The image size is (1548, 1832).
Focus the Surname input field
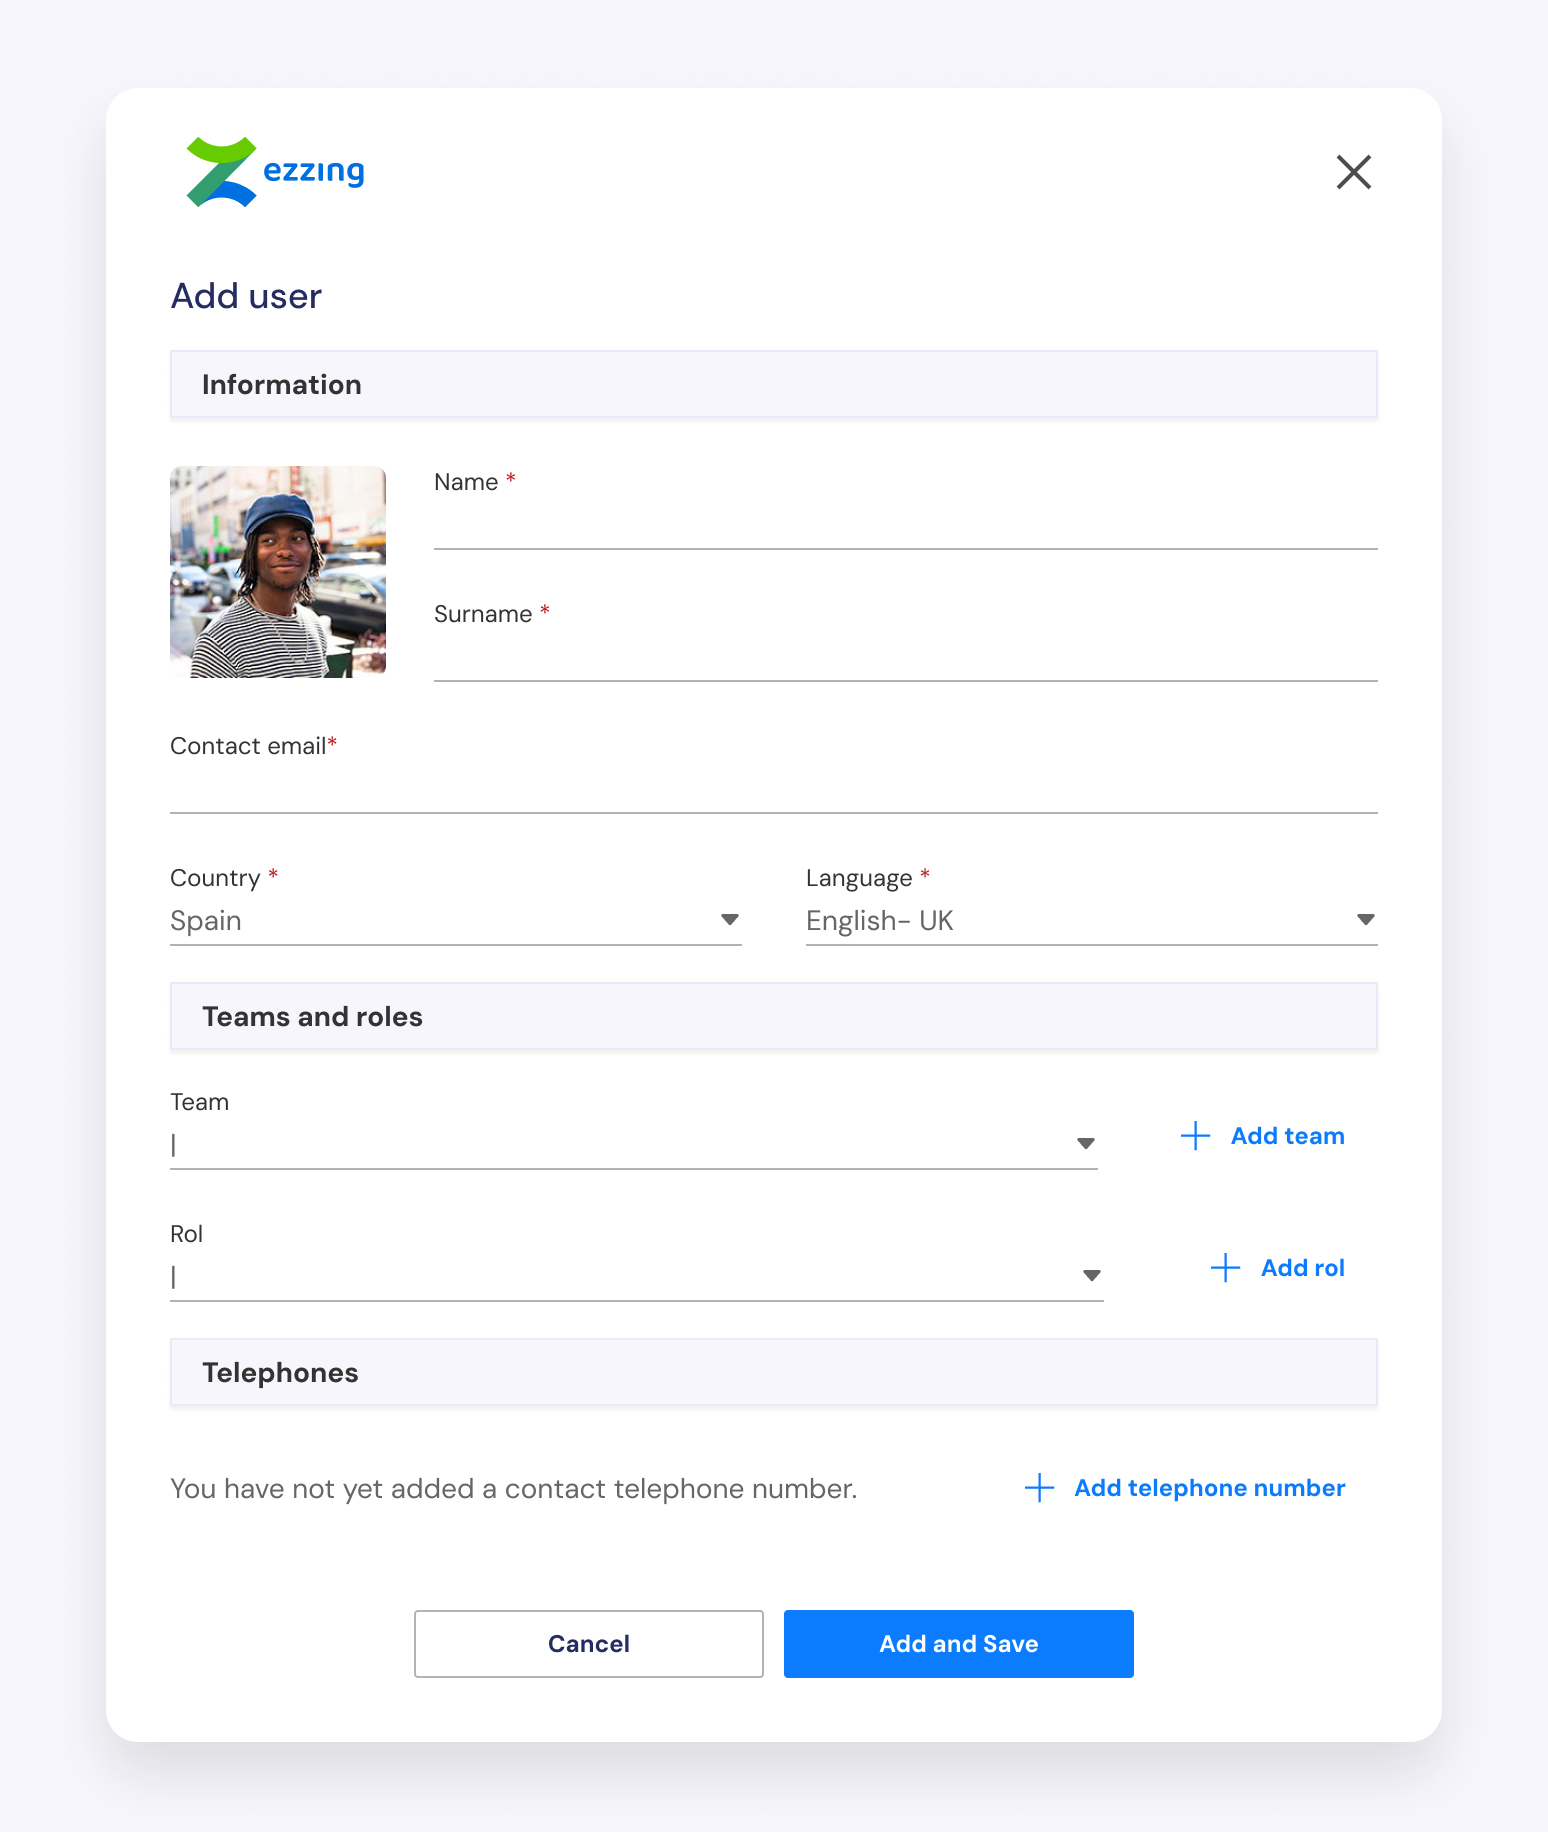[905, 656]
